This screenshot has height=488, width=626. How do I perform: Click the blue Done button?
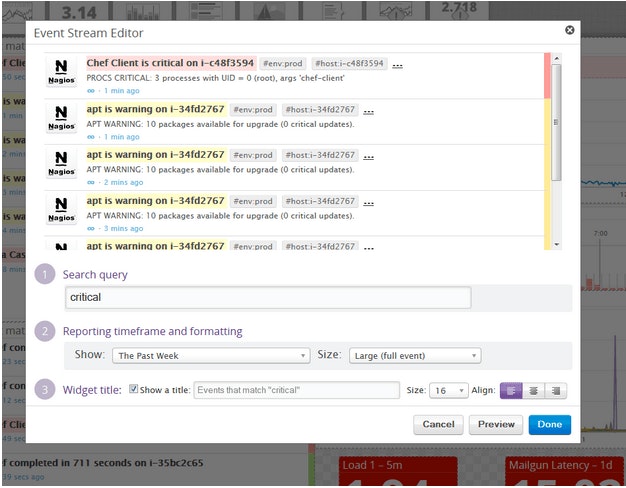pyautogui.click(x=549, y=424)
